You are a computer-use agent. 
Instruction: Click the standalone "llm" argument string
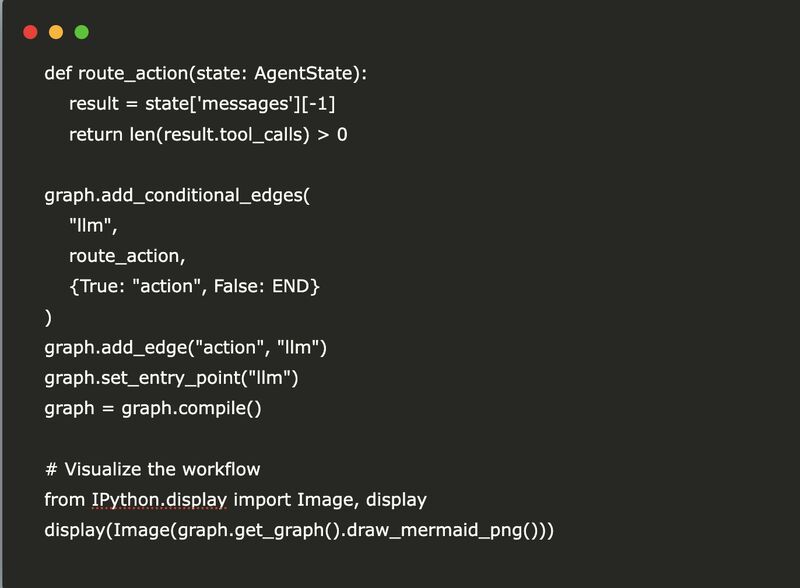[x=93, y=226]
